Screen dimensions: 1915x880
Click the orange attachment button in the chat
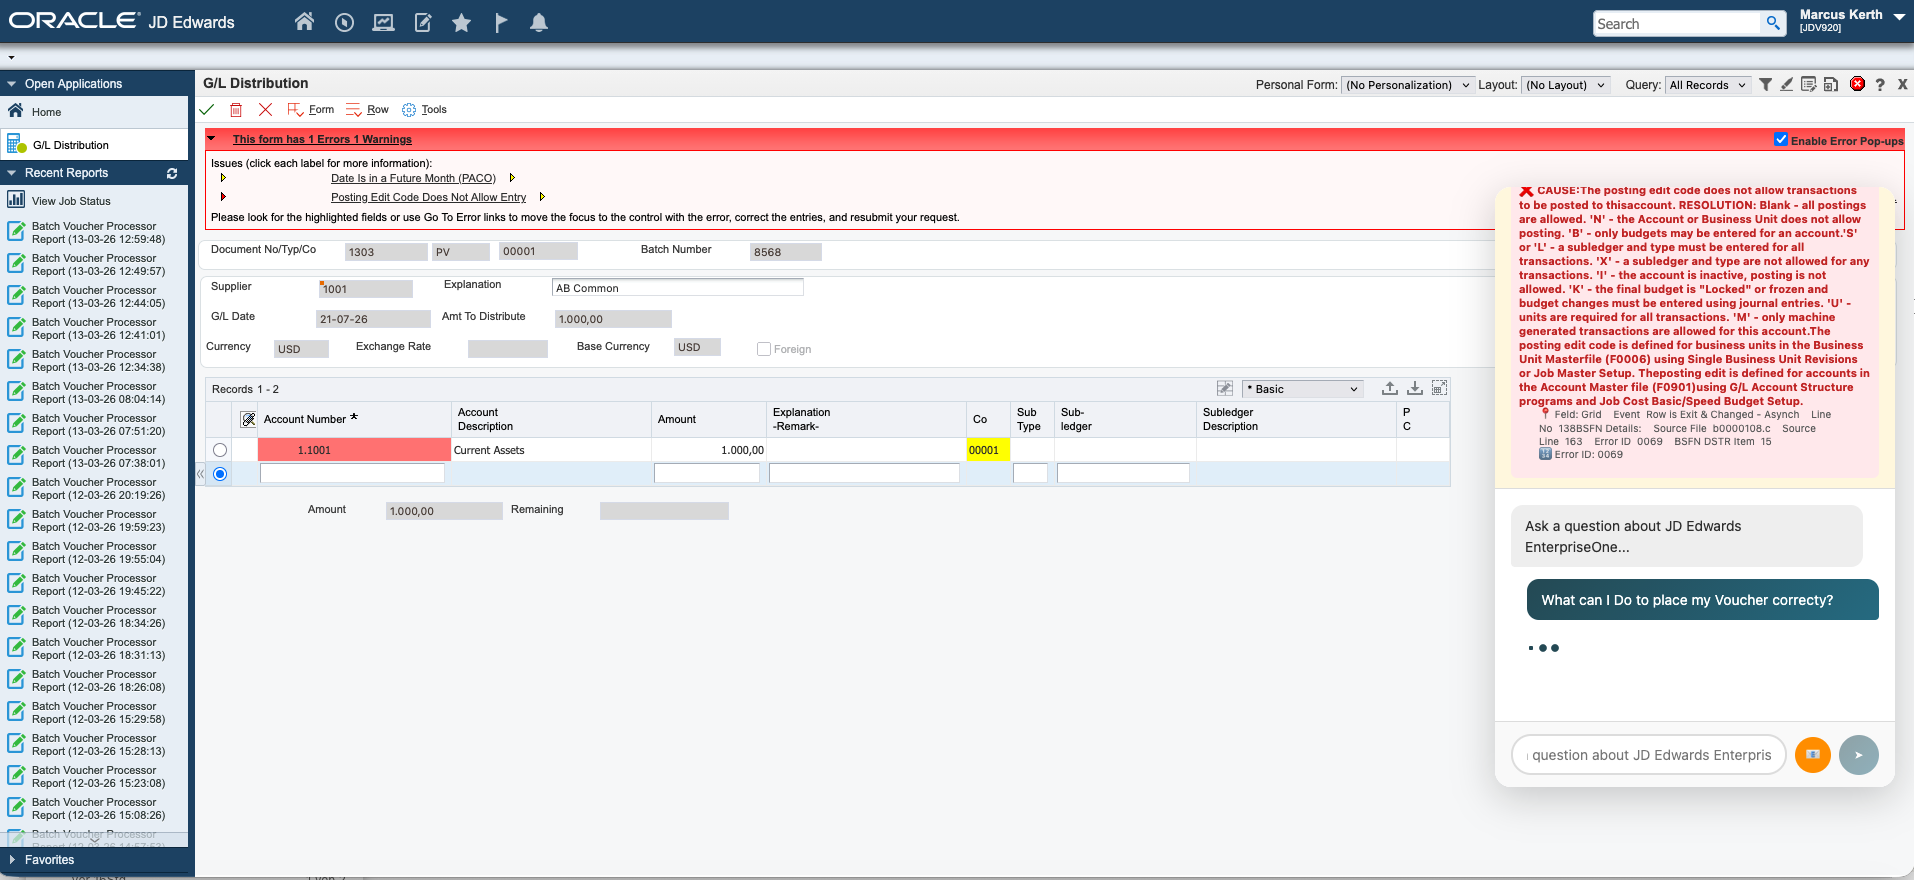(1812, 755)
